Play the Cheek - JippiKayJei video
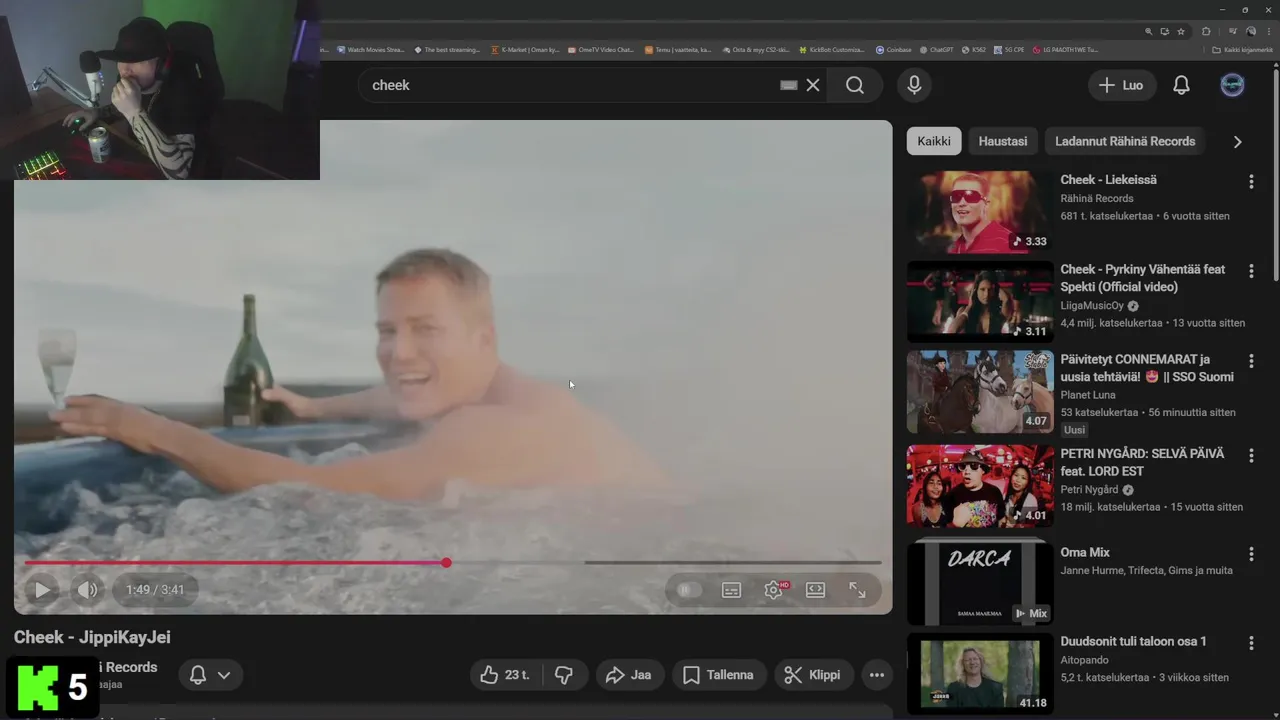Viewport: 1280px width, 720px height. point(42,590)
